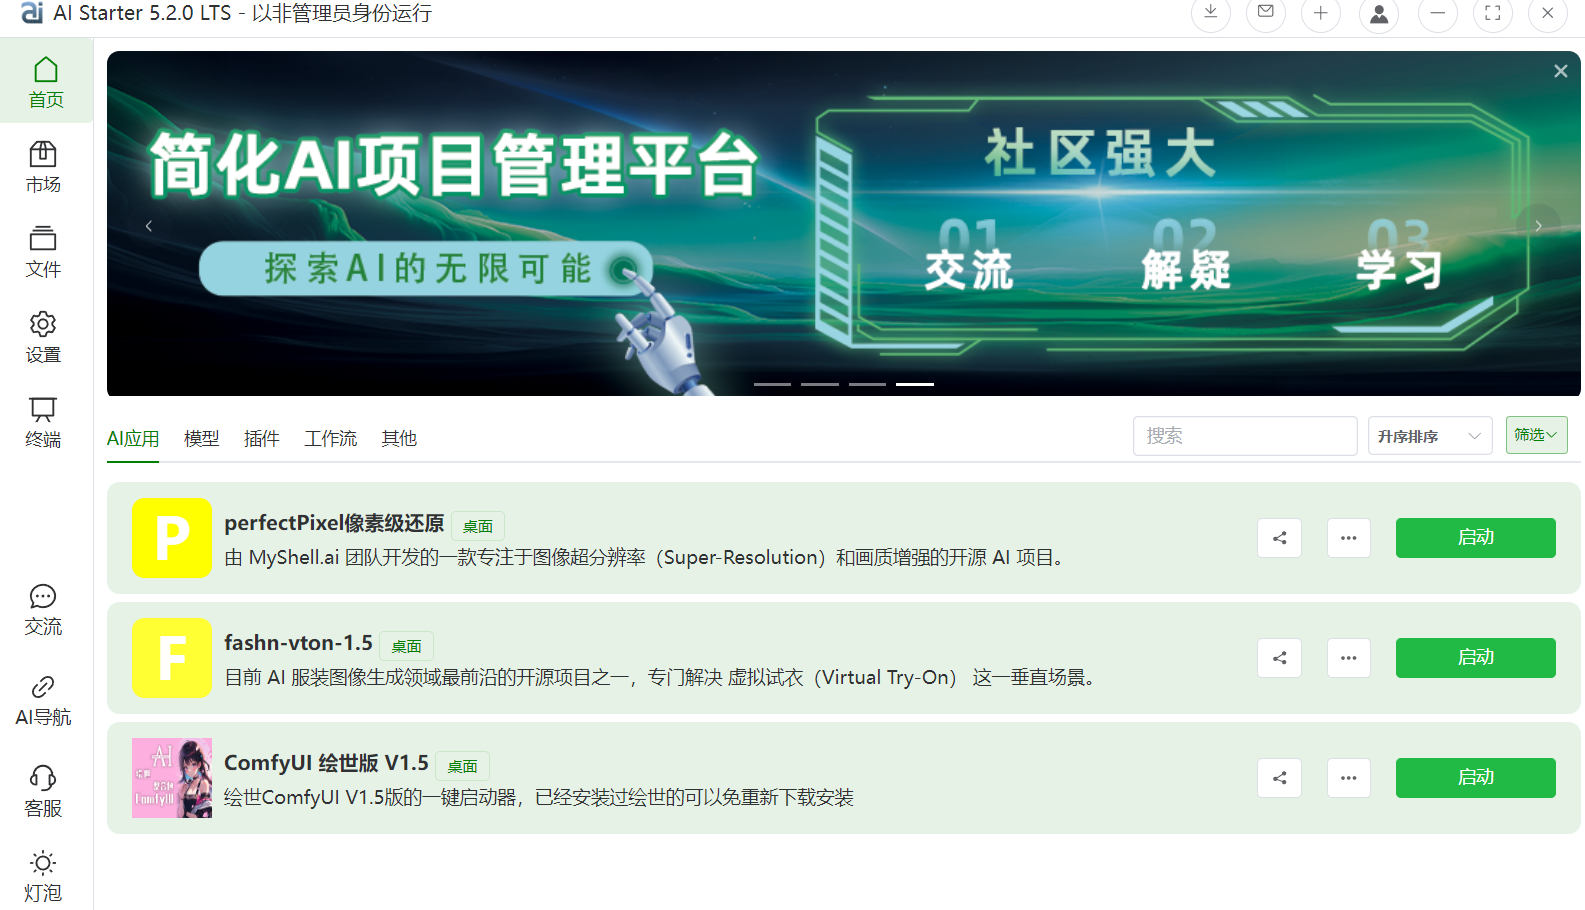The height and width of the screenshot is (910, 1585).
Task: Open the 终端 terminal sidebar item
Action: [43, 421]
